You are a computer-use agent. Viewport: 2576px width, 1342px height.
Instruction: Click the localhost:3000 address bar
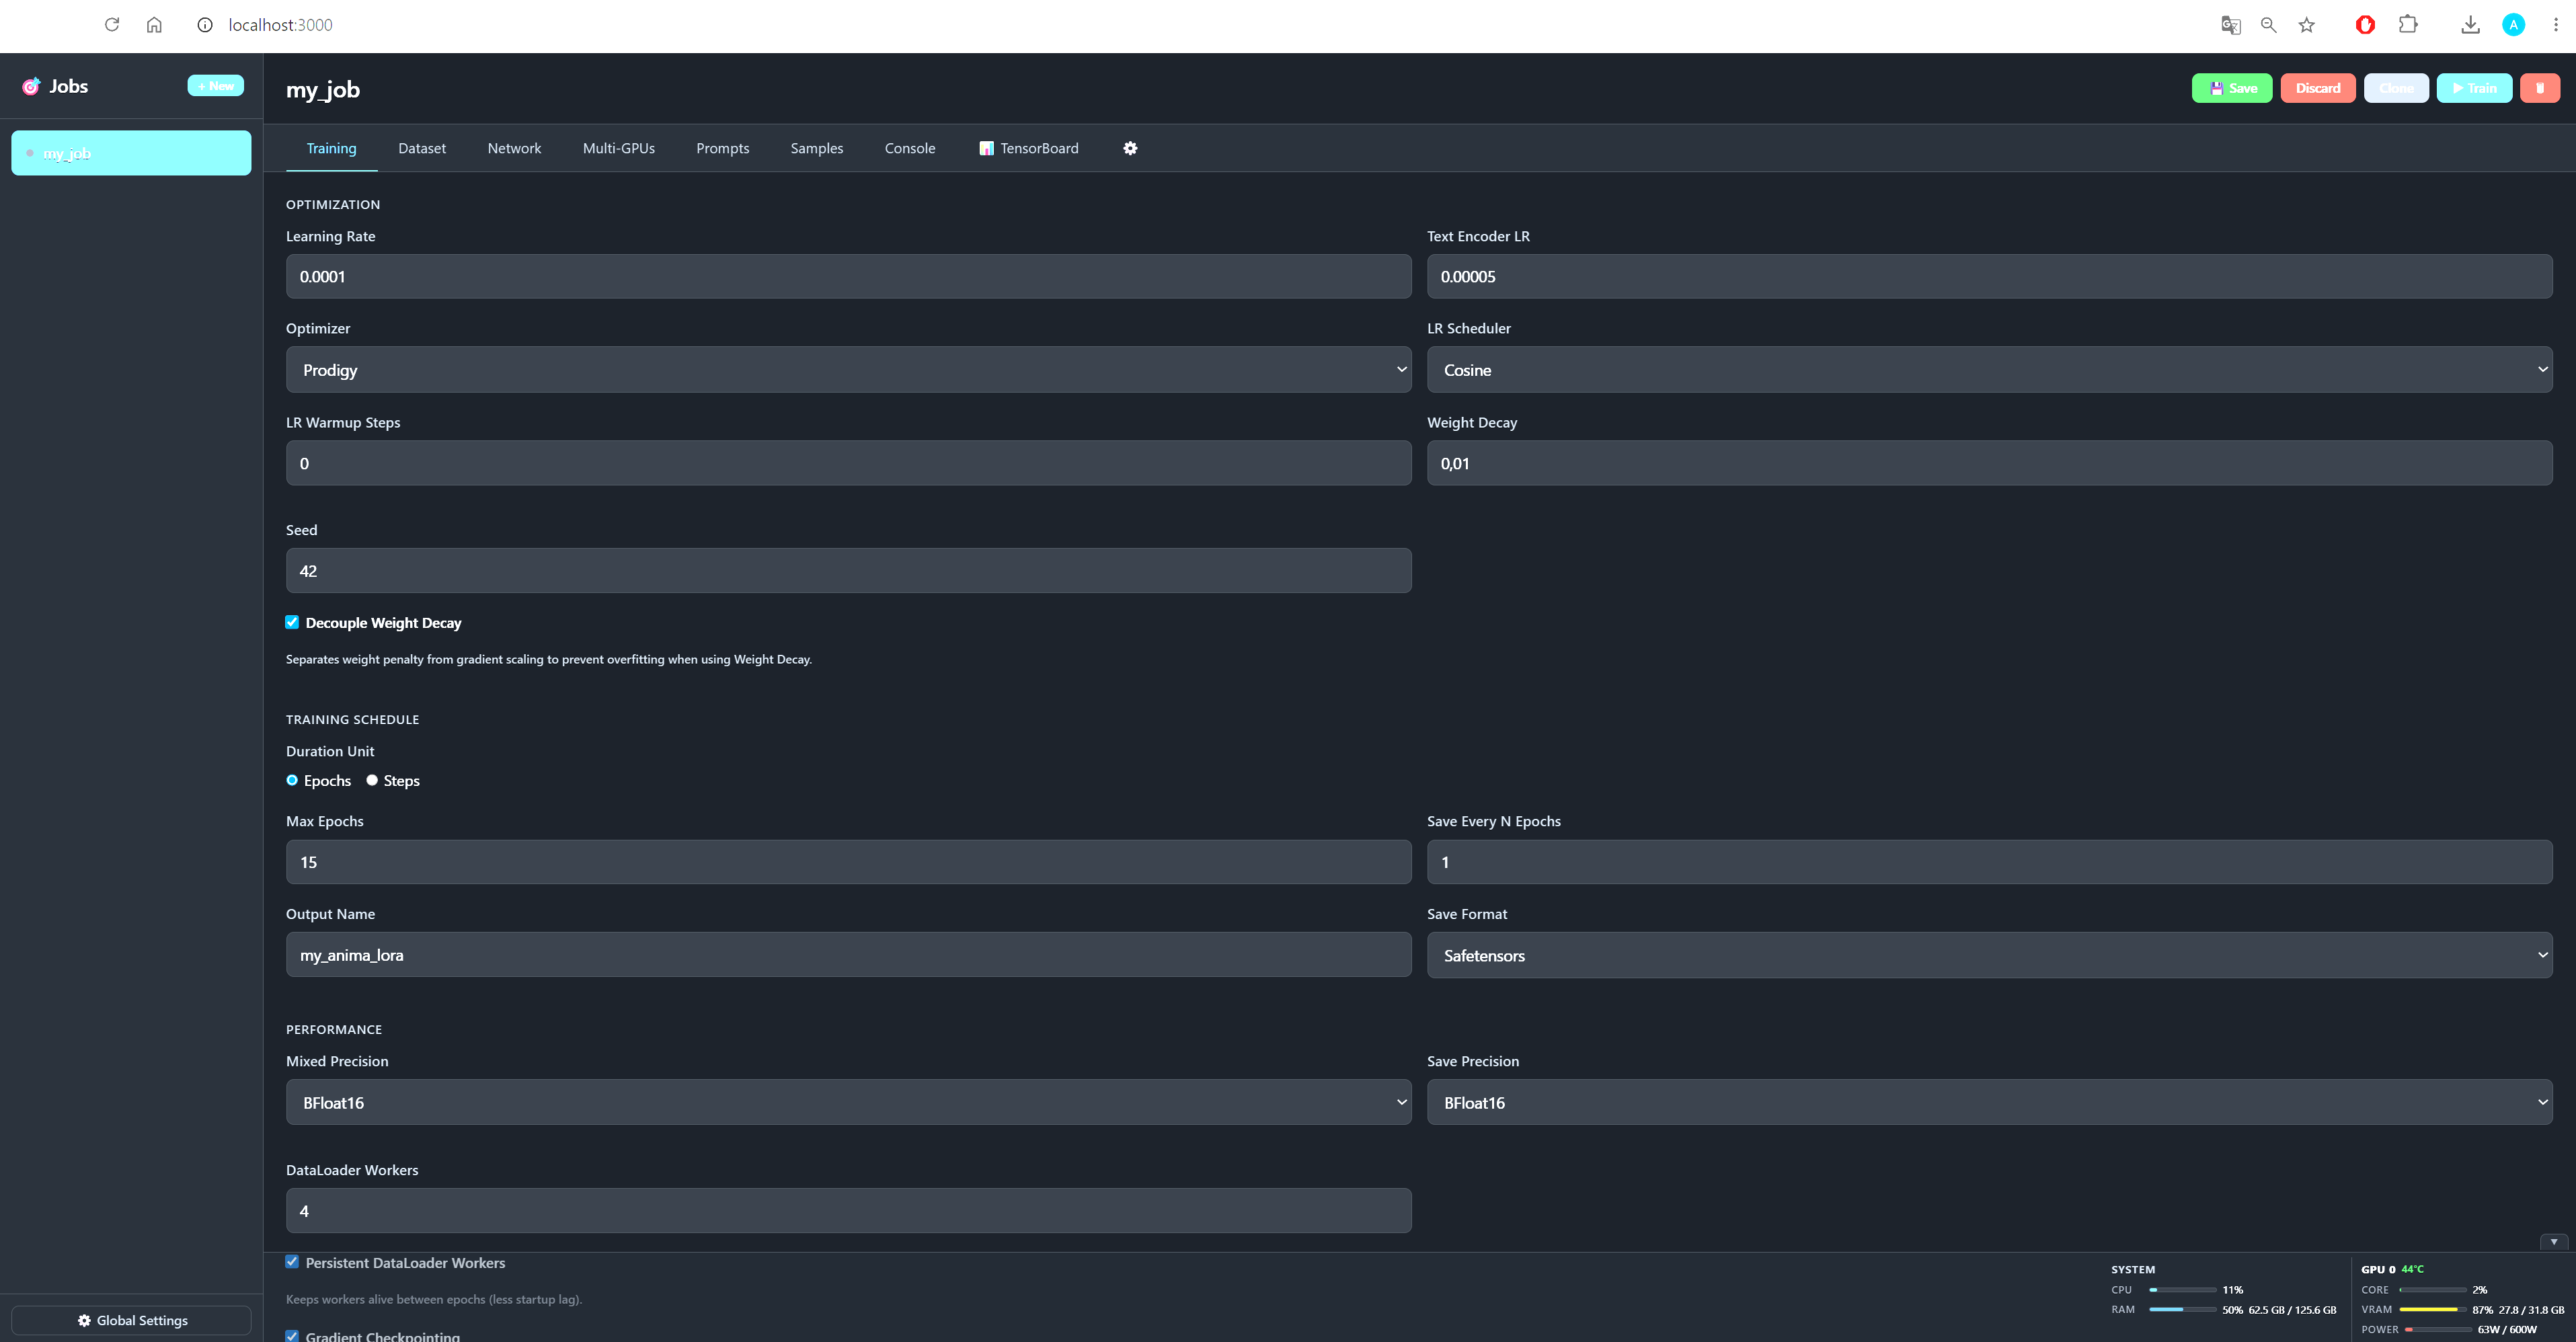[280, 25]
